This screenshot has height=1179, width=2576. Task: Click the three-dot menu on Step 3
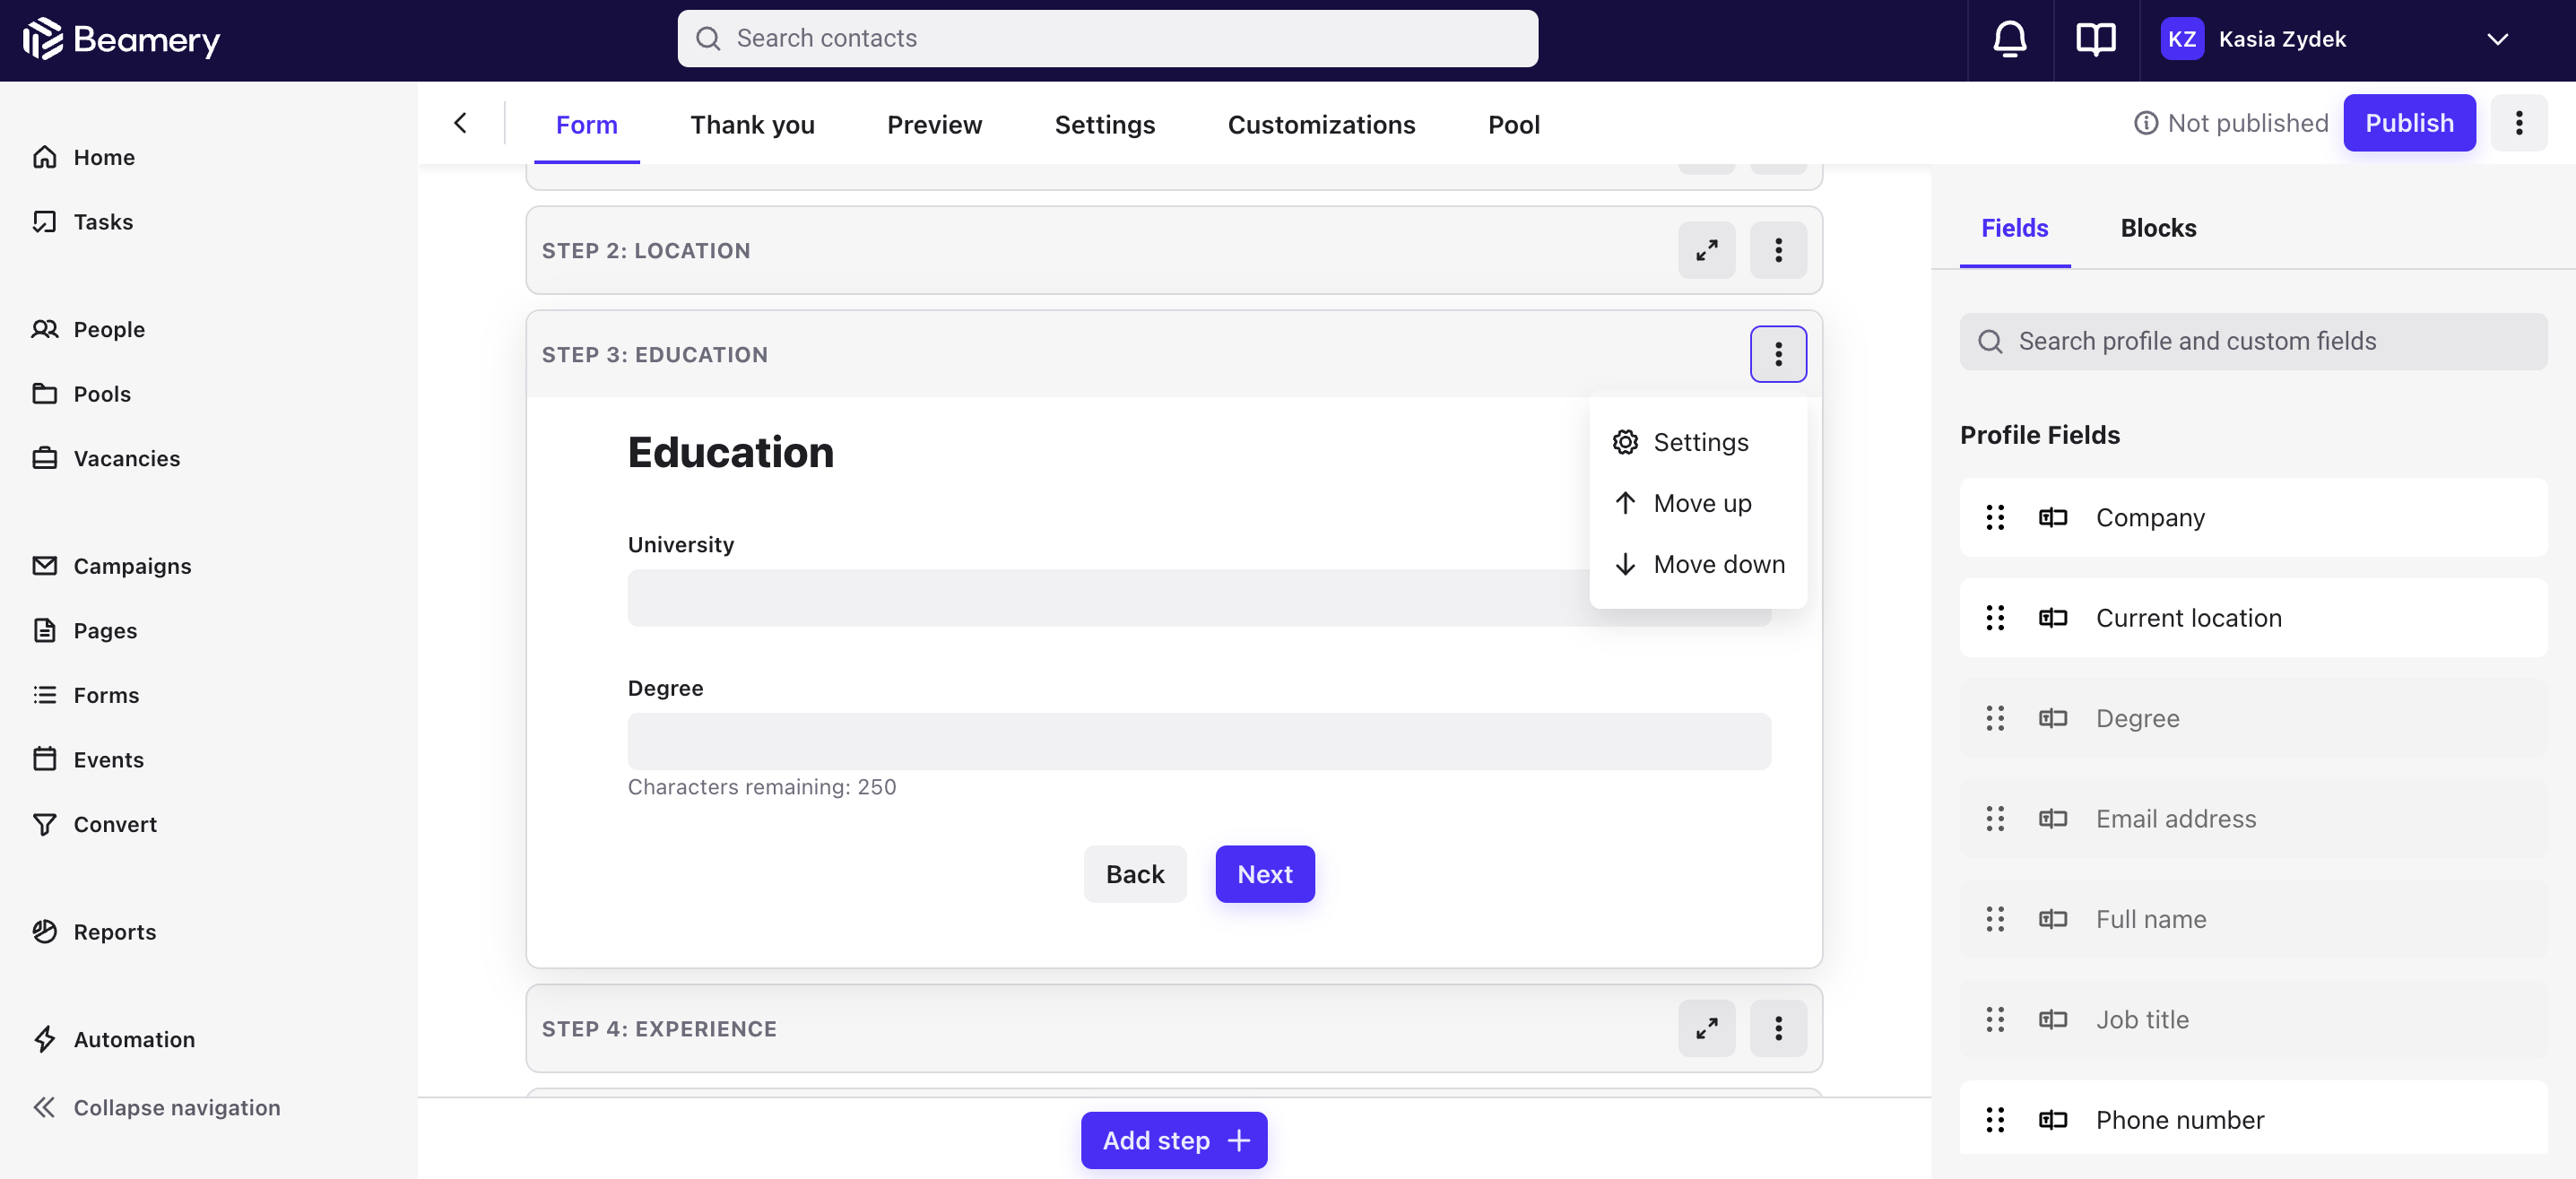coord(1778,353)
